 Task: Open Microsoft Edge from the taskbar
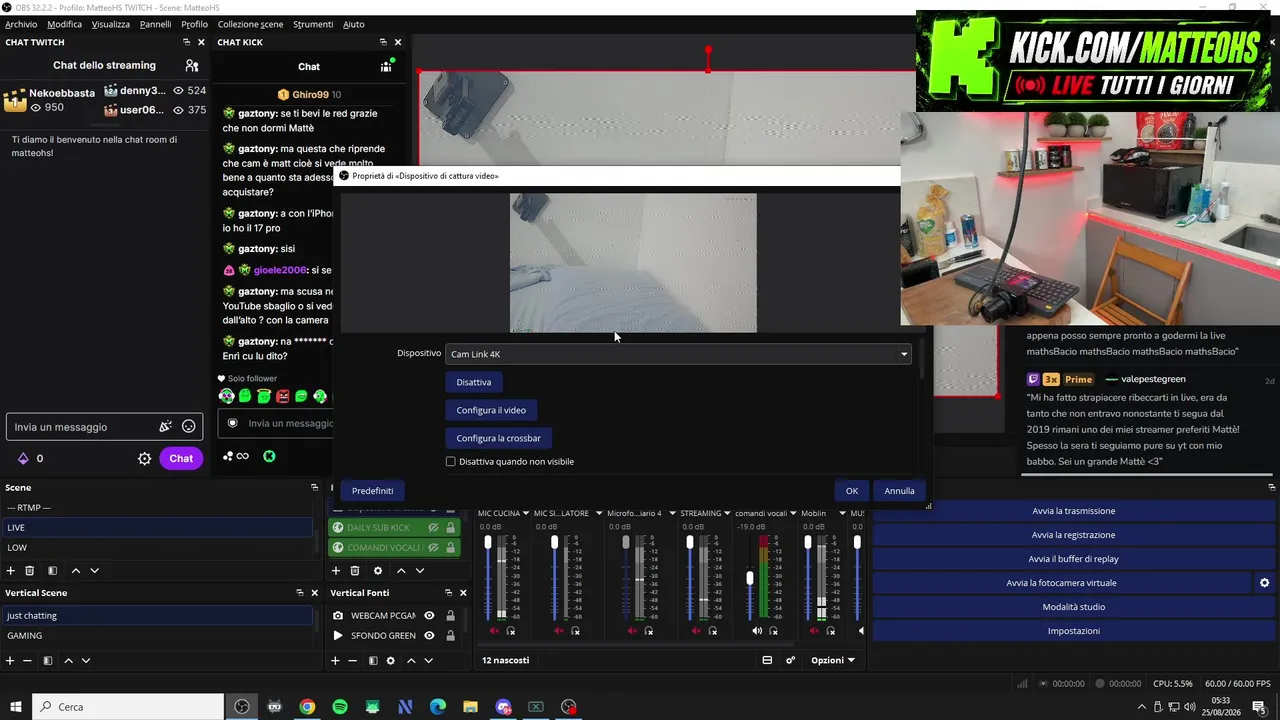[438, 707]
